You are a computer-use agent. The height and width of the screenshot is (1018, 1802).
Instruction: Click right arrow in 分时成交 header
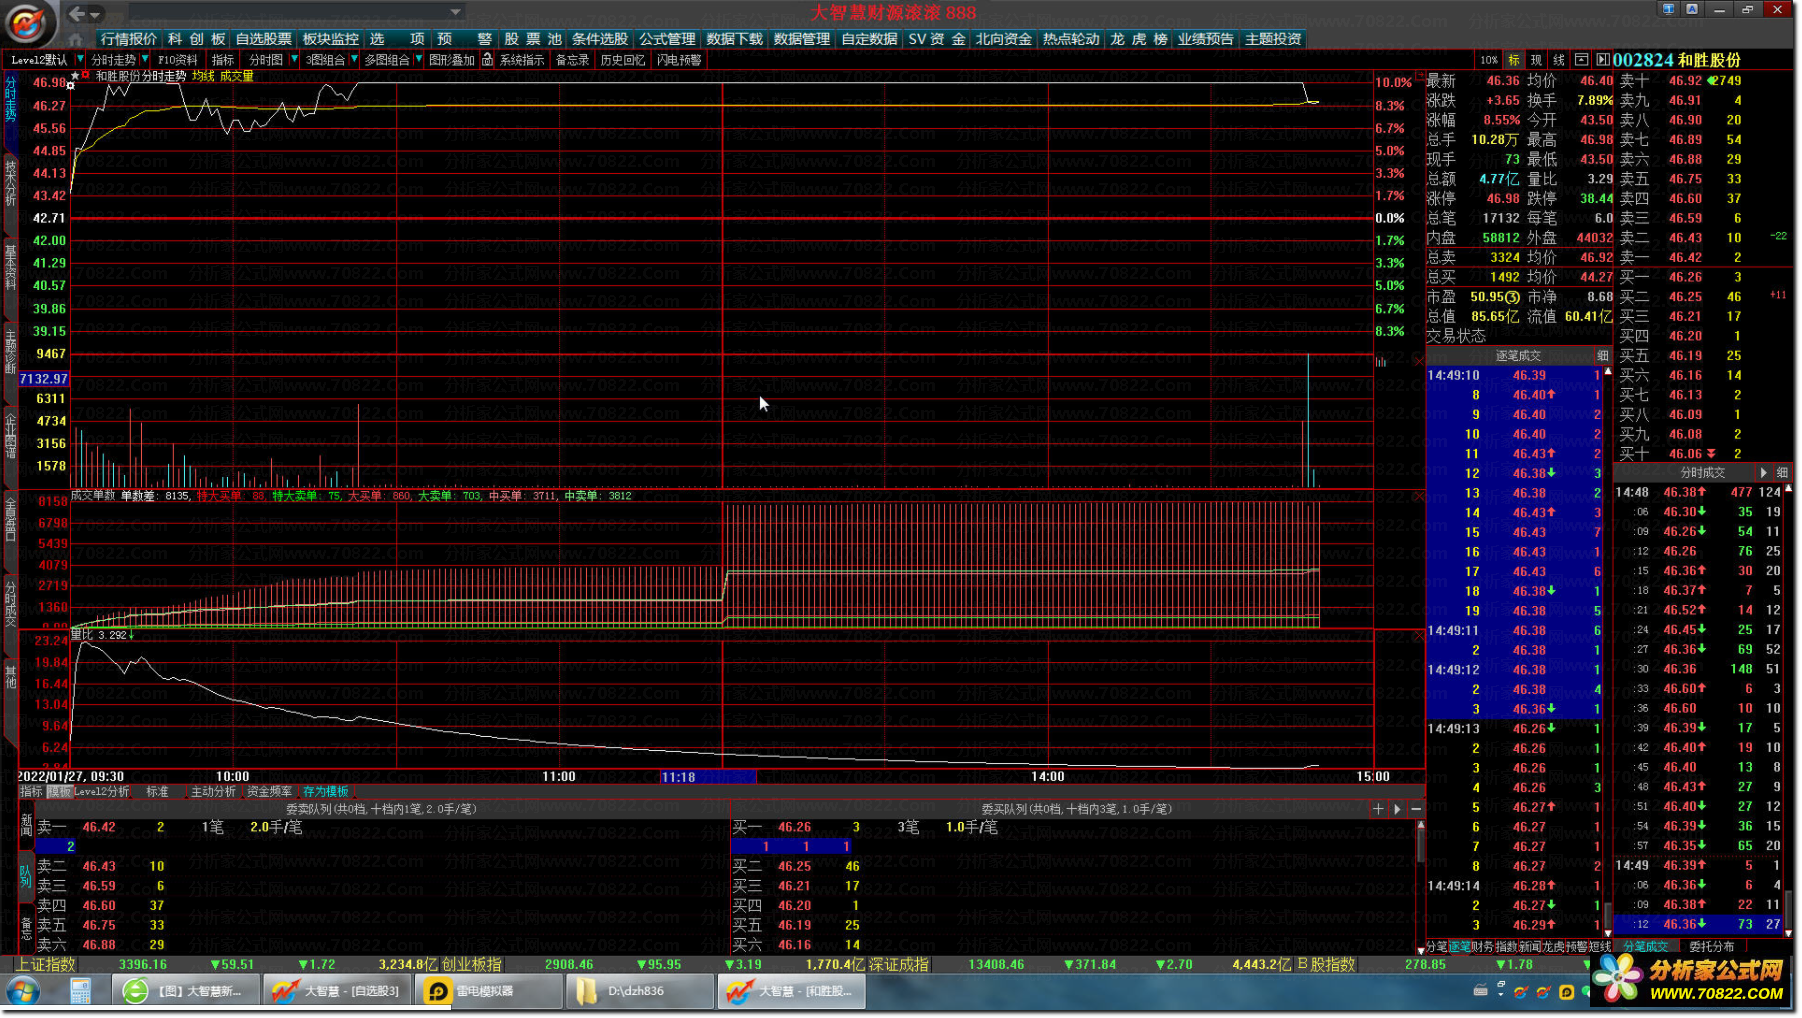1763,473
